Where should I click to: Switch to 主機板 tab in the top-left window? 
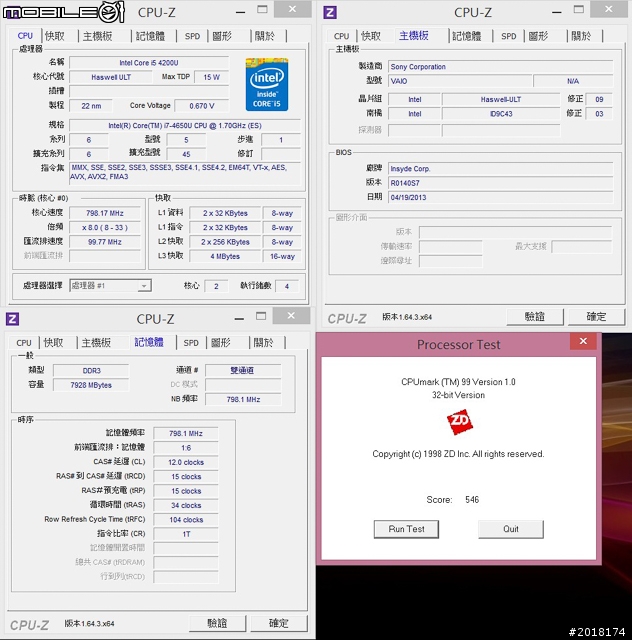click(x=98, y=36)
